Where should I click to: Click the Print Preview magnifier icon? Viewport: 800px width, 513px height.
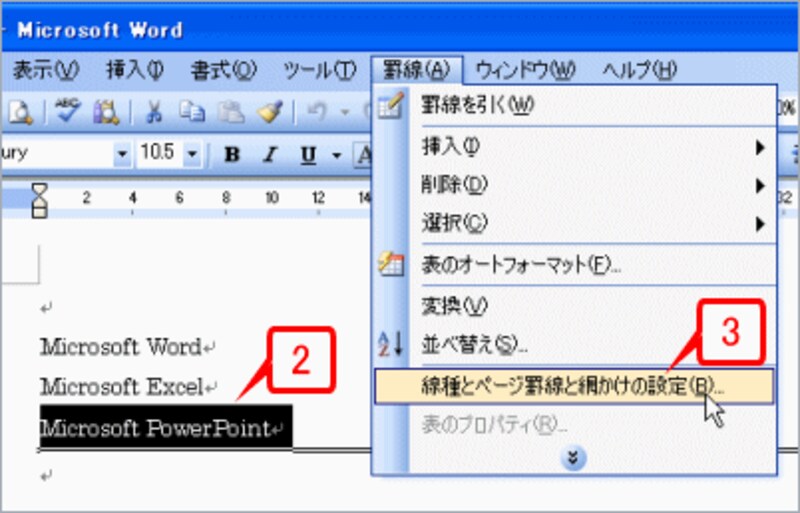(x=21, y=111)
